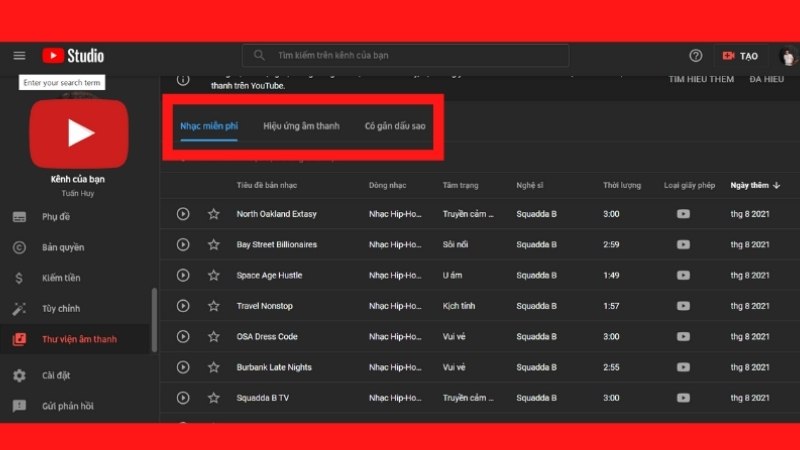
Task: Switch to the Hiệu ứng âm thanh tab
Action: (301, 126)
